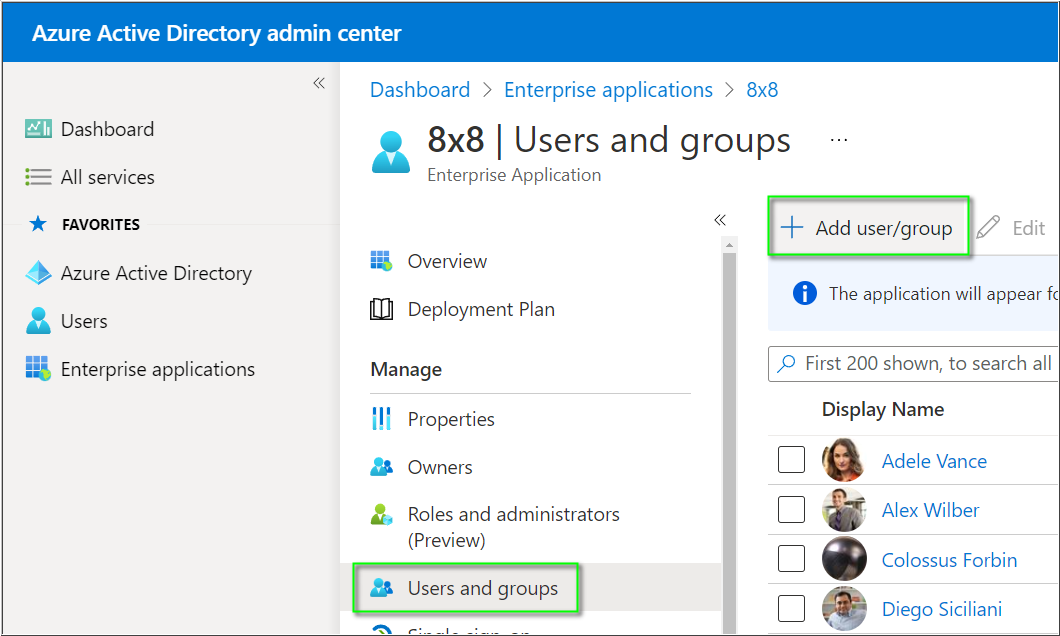Open the Owners page

(x=440, y=467)
